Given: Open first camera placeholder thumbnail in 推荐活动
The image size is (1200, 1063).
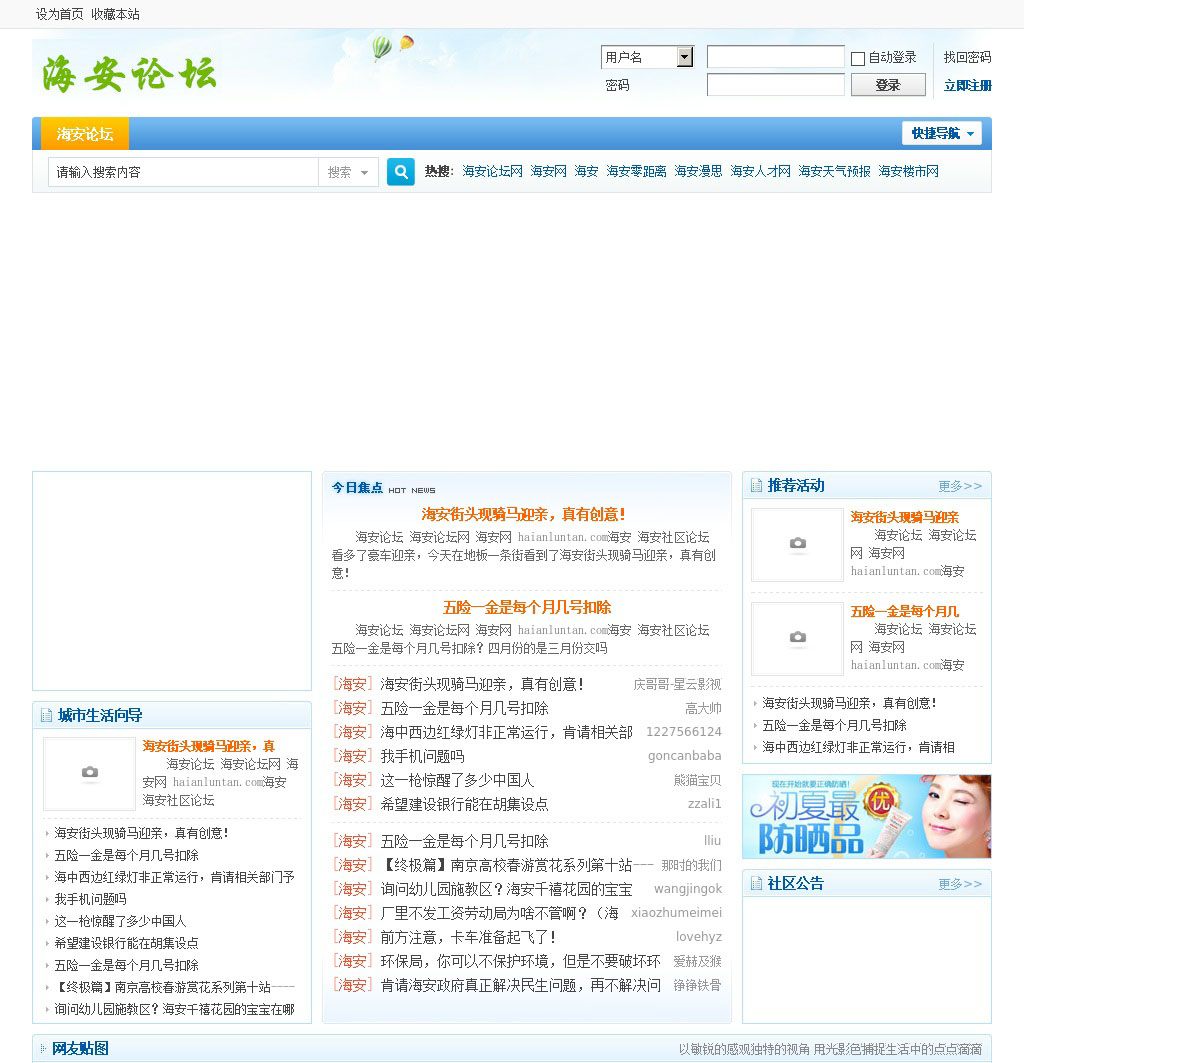Looking at the screenshot, I should click(797, 545).
